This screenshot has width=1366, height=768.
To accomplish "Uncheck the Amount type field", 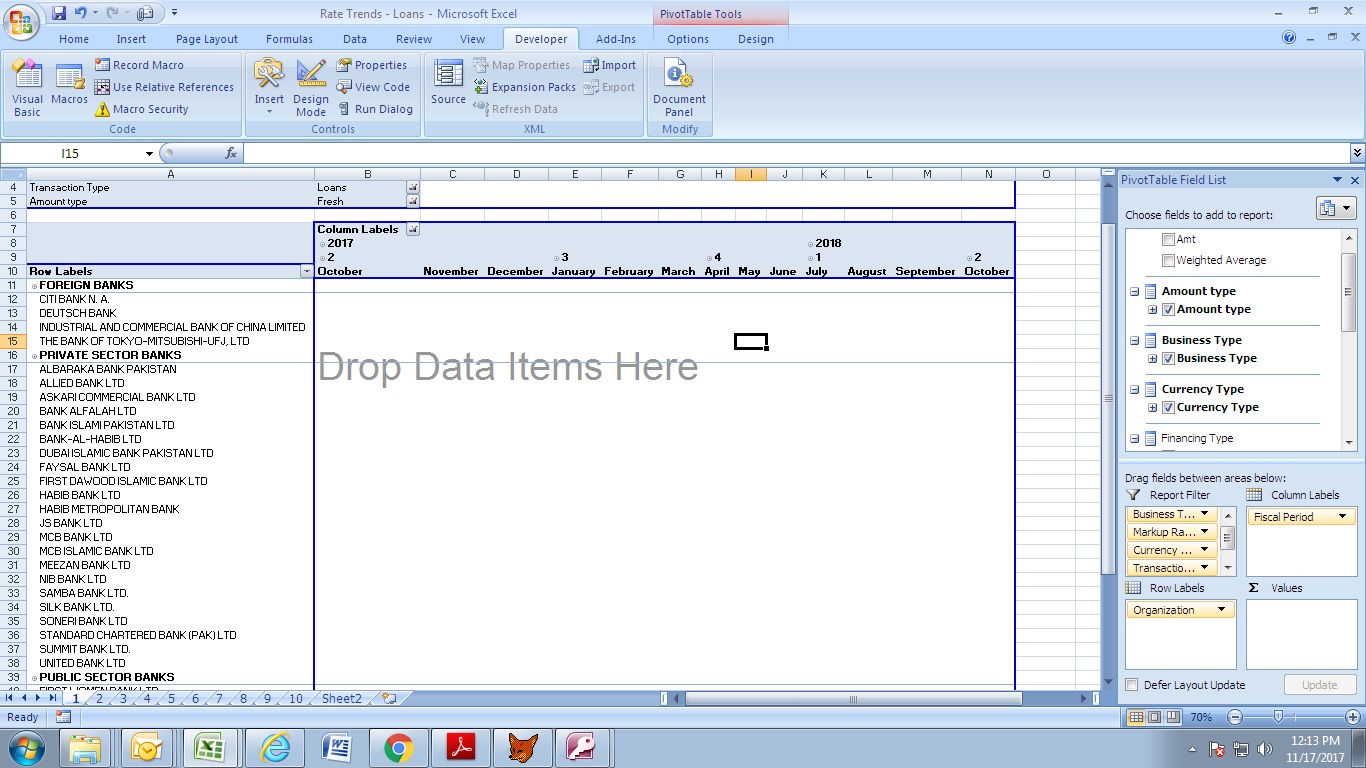I will click(1168, 310).
